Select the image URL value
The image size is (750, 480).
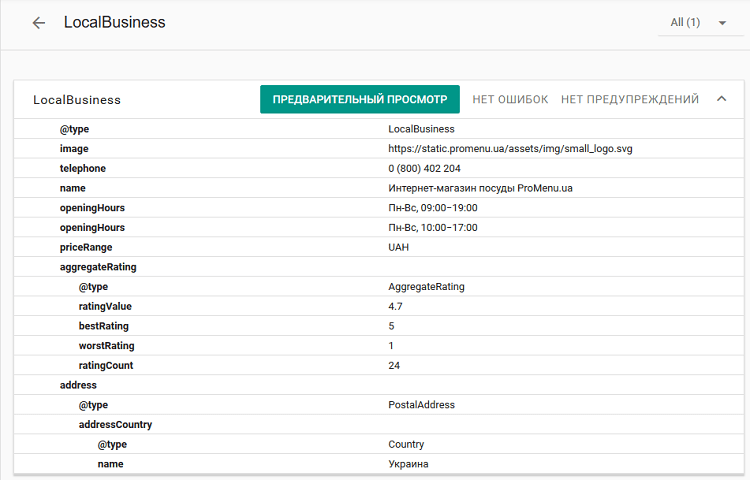(x=510, y=149)
